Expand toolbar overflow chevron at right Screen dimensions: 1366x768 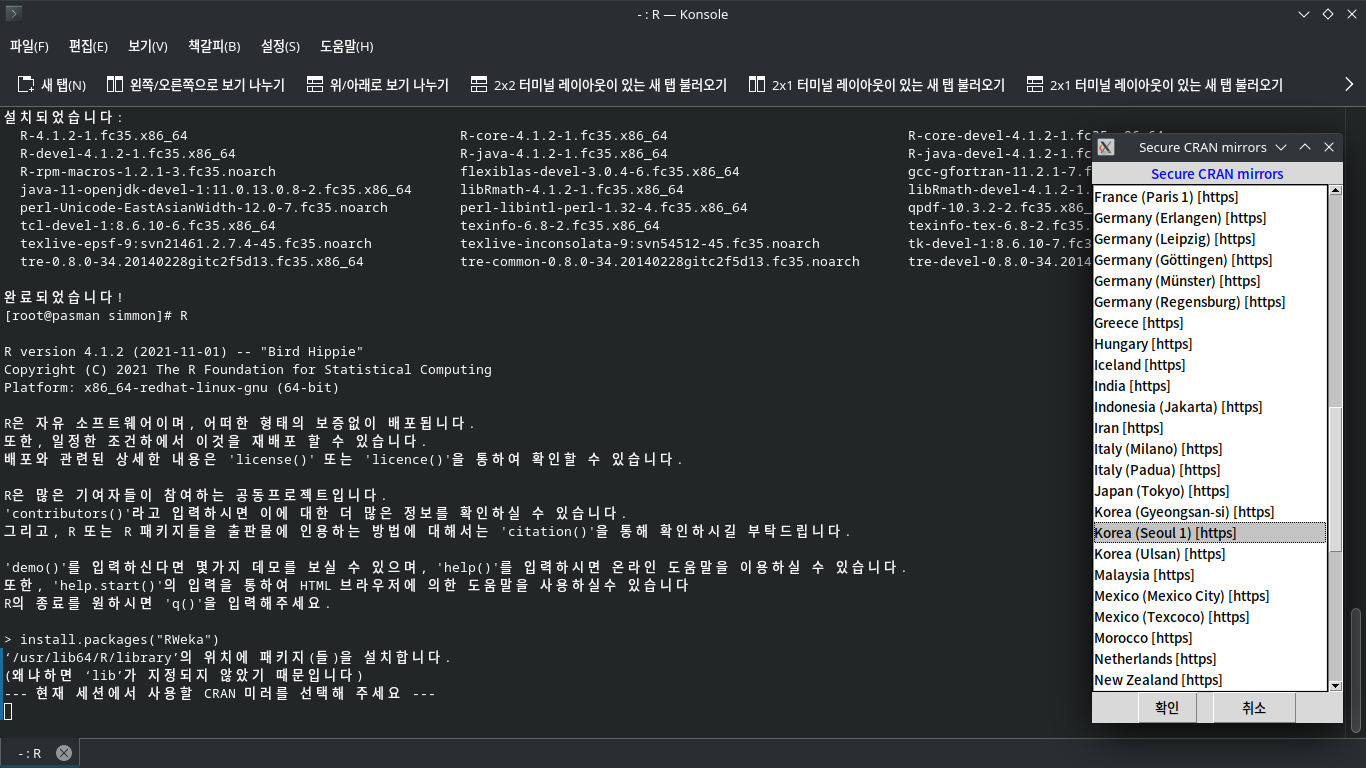click(1349, 85)
